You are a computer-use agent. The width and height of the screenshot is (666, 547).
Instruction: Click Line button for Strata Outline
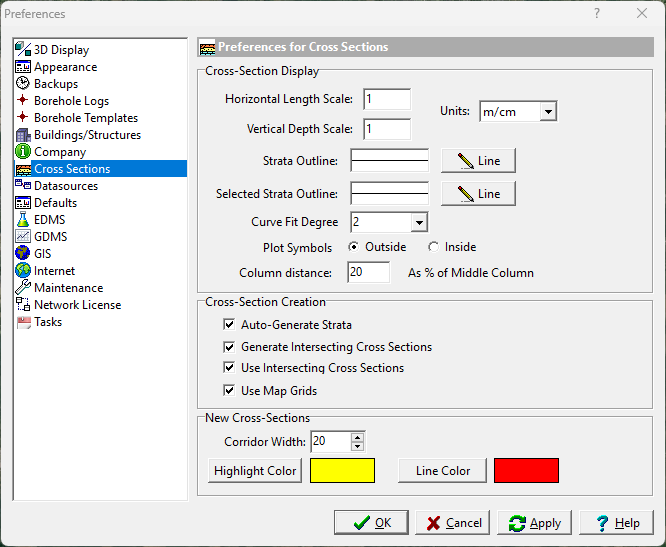477,160
